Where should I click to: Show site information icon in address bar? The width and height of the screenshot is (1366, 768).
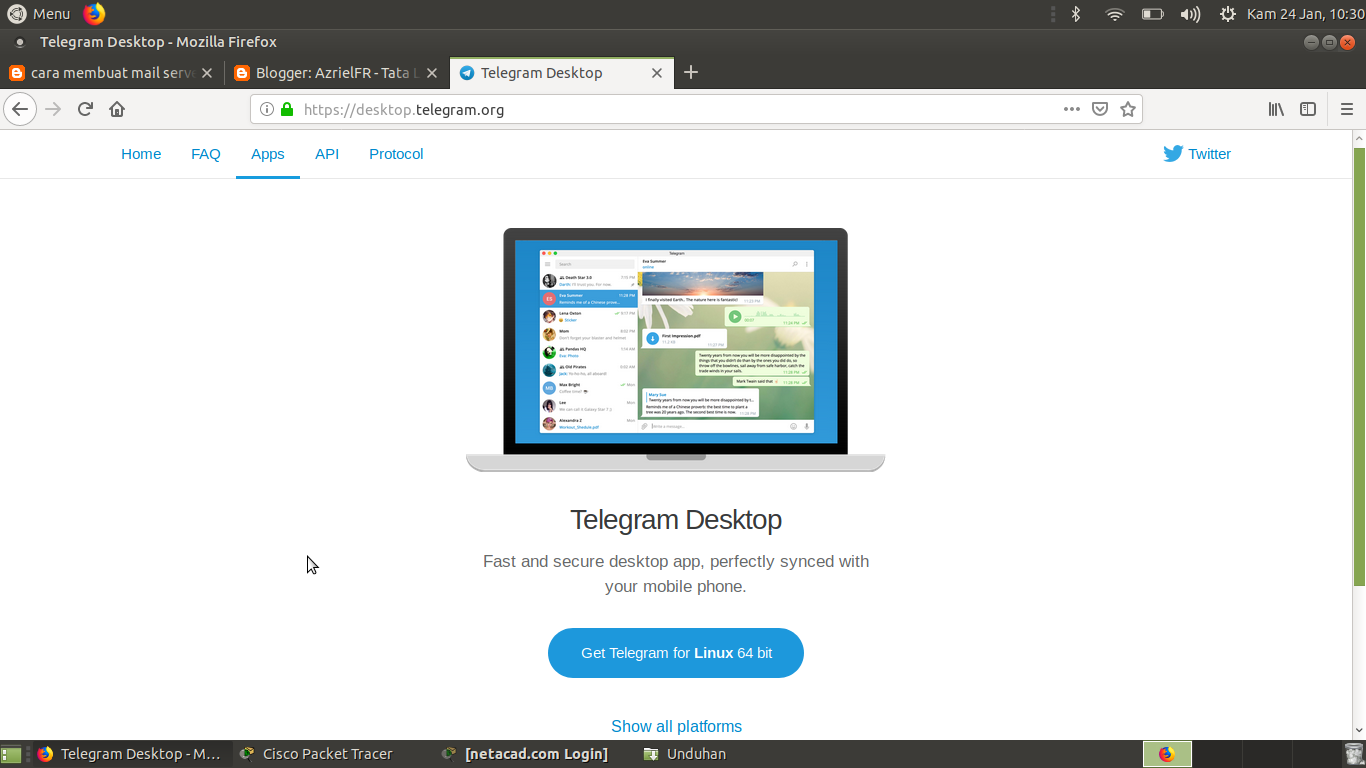point(267,109)
